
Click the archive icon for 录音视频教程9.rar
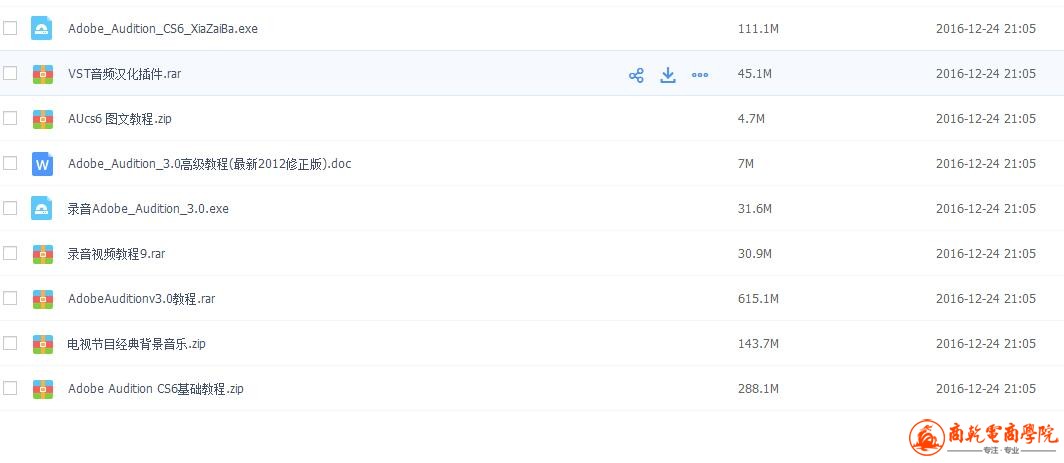point(43,254)
